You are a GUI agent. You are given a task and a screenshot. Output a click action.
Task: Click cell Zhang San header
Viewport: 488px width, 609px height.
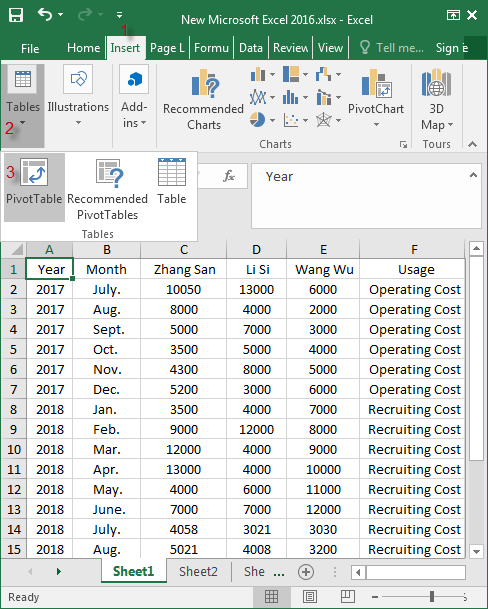pos(184,269)
